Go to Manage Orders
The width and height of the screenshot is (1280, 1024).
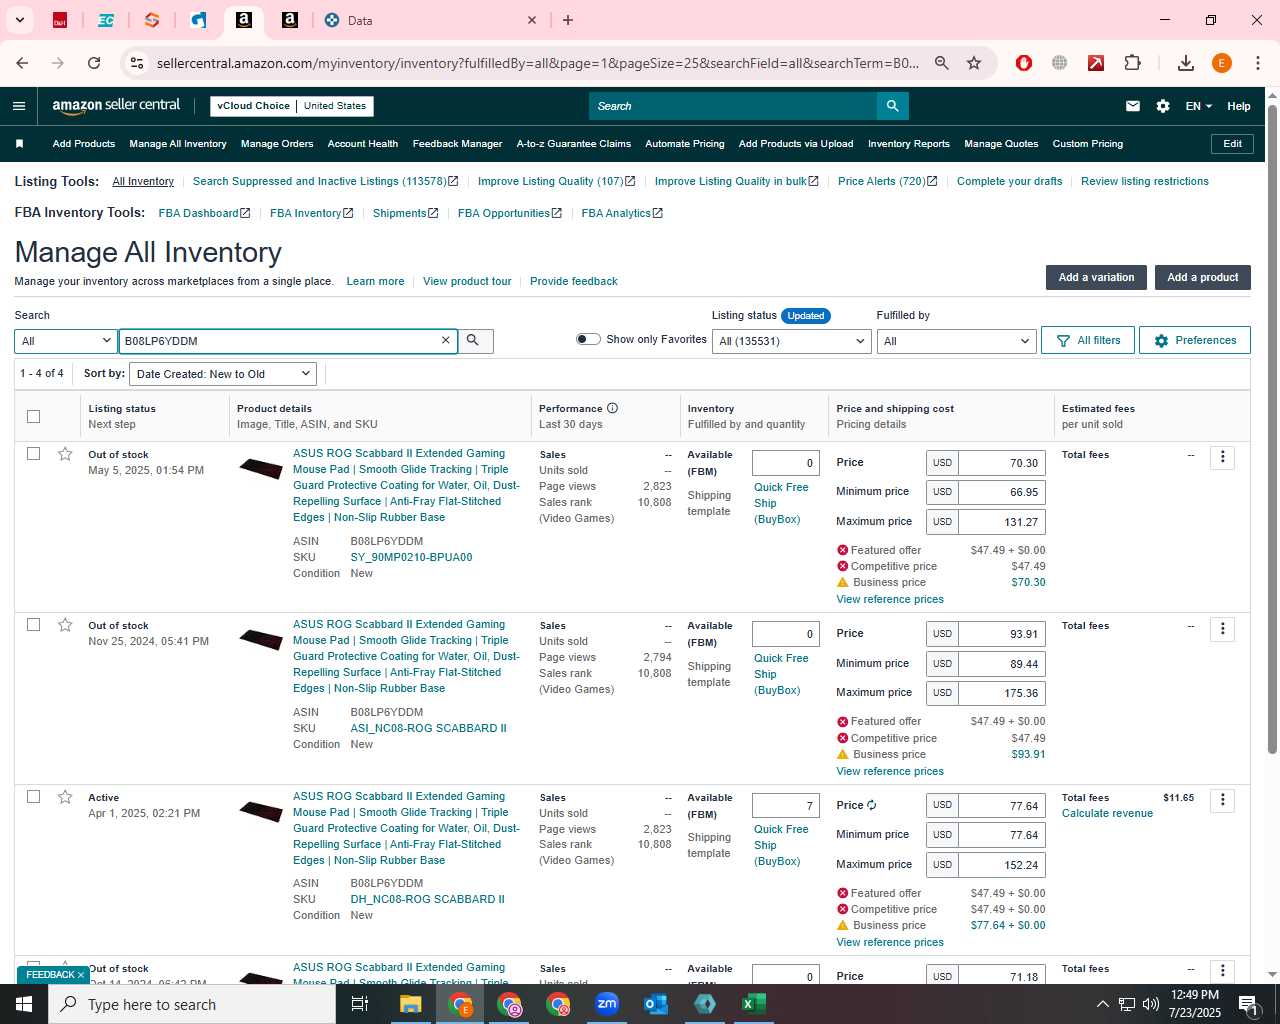point(277,144)
